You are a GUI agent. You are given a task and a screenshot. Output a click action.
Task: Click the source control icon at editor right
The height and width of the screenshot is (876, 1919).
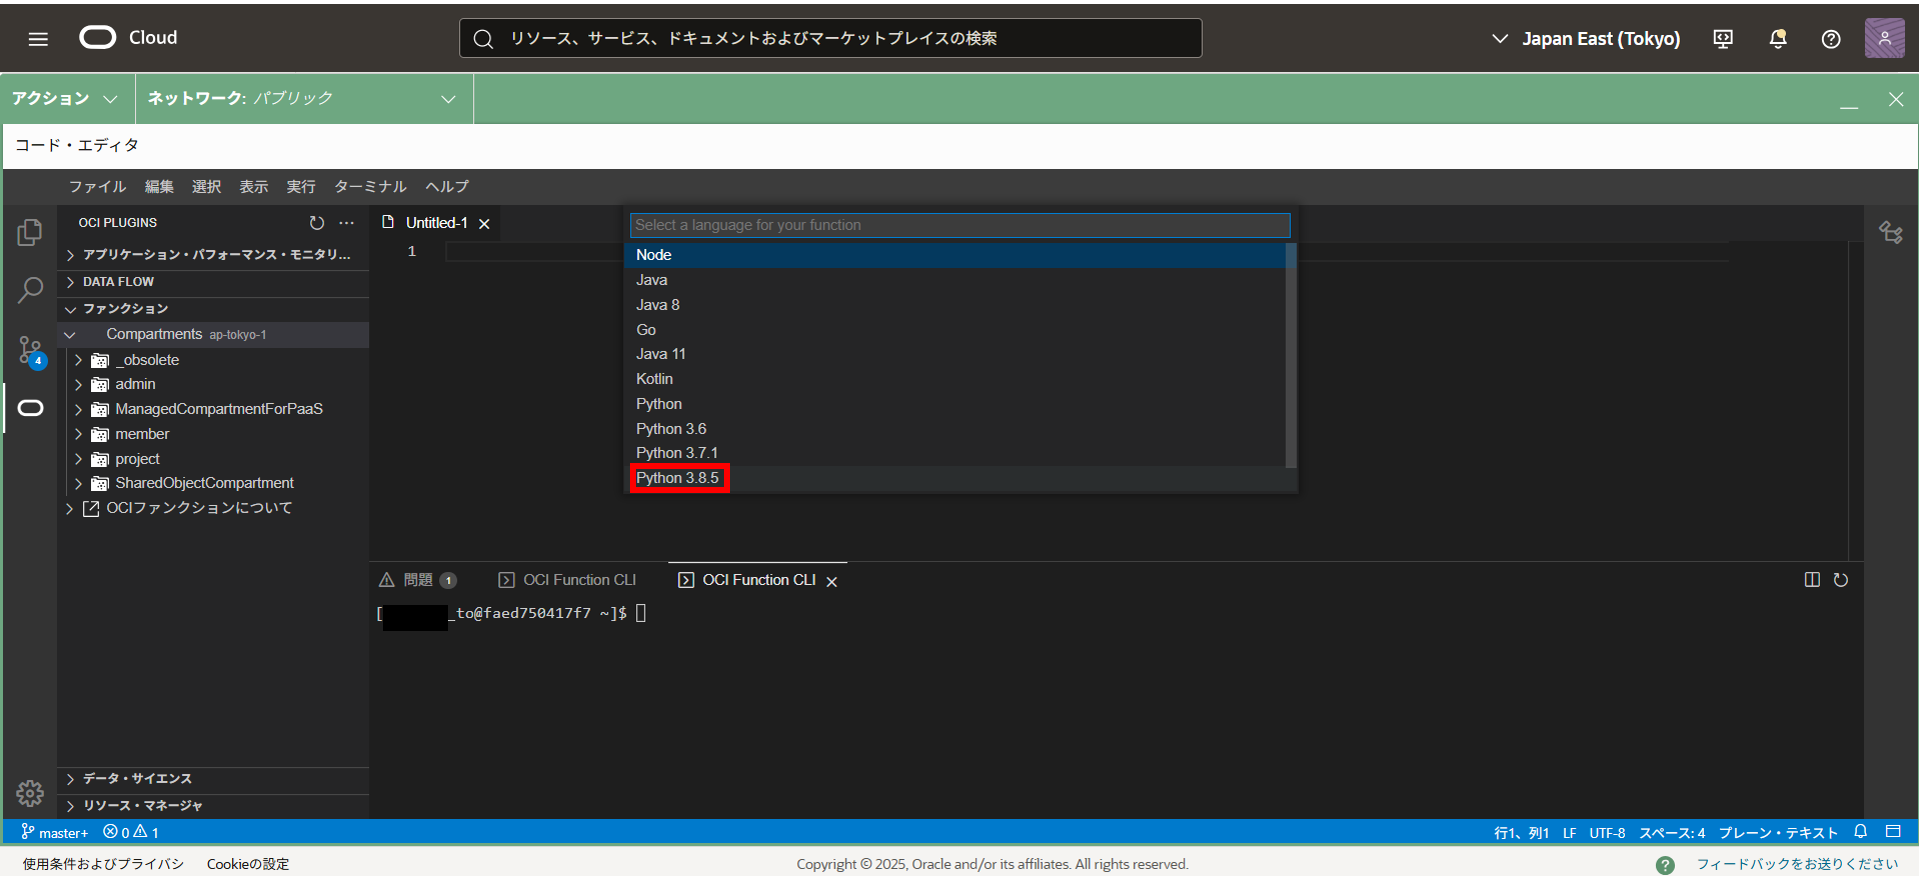pyautogui.click(x=1890, y=232)
